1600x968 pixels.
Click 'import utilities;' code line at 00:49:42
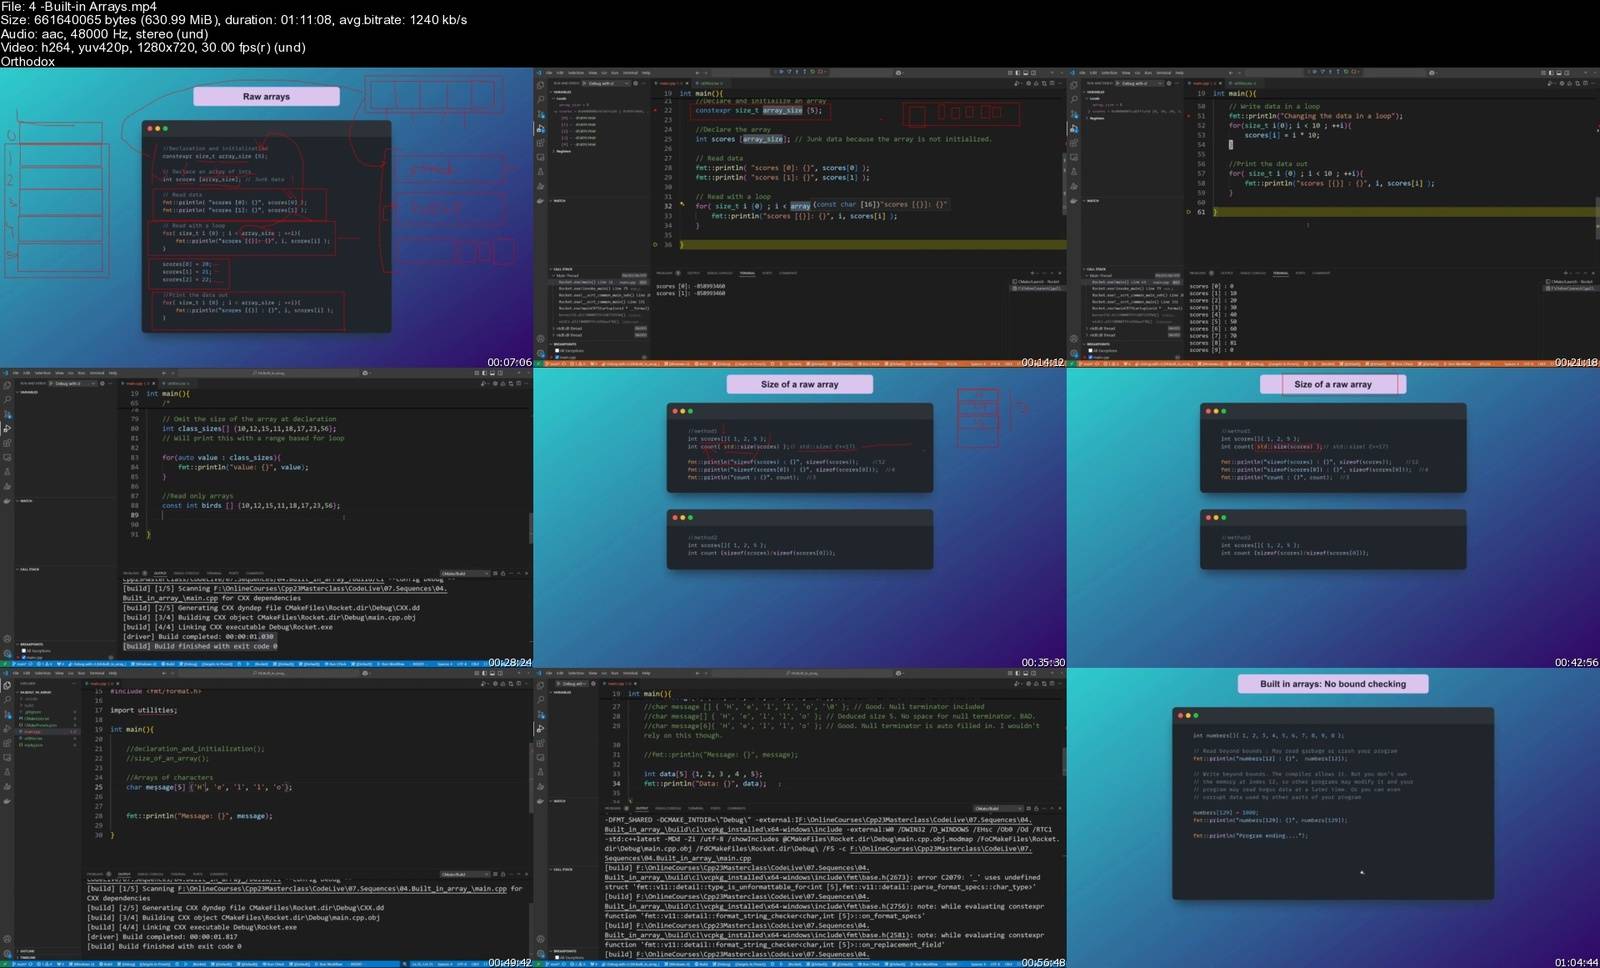point(143,710)
